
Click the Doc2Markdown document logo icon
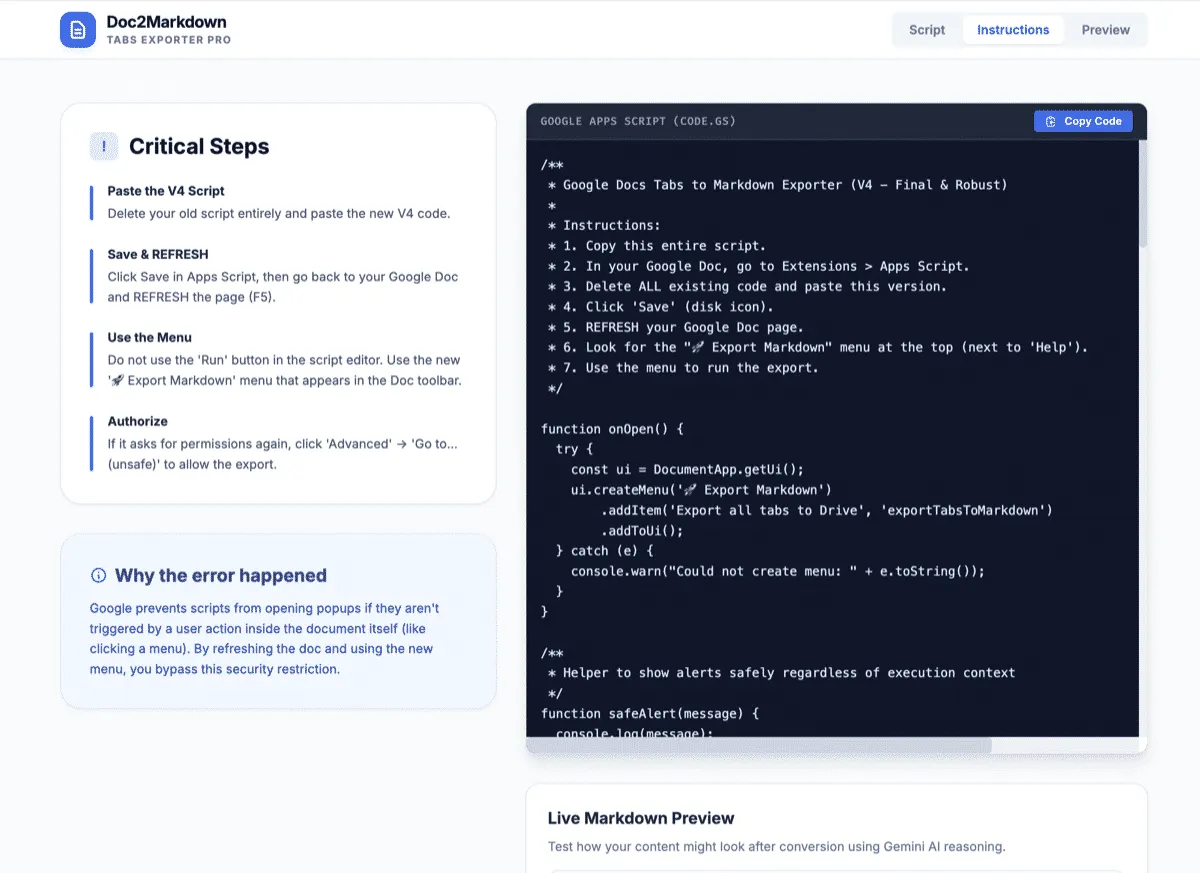pos(78,29)
